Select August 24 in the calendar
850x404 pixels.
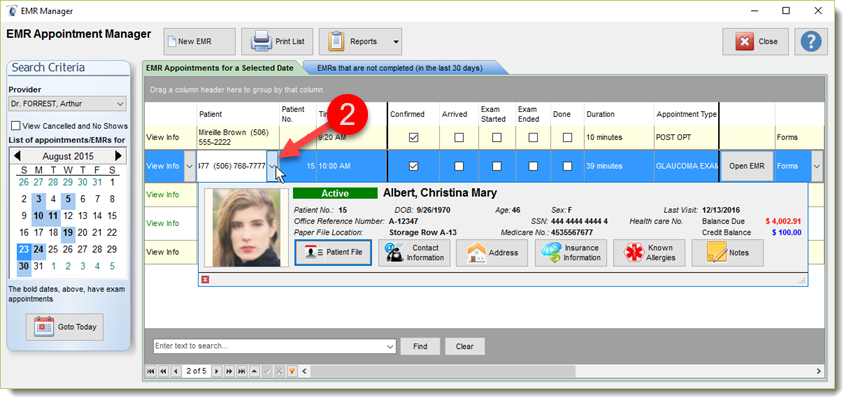point(38,249)
